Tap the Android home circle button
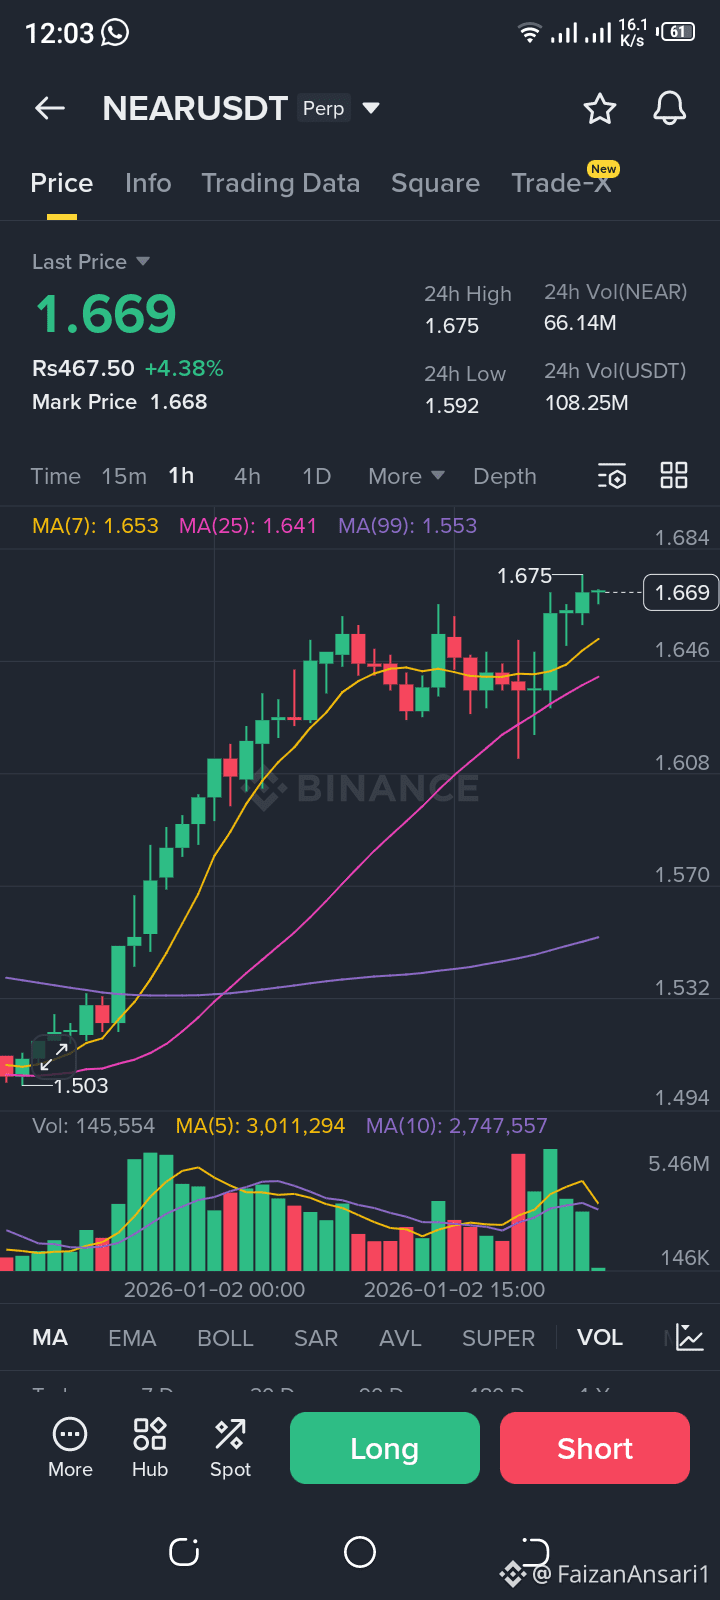720x1600 pixels. click(x=360, y=1552)
